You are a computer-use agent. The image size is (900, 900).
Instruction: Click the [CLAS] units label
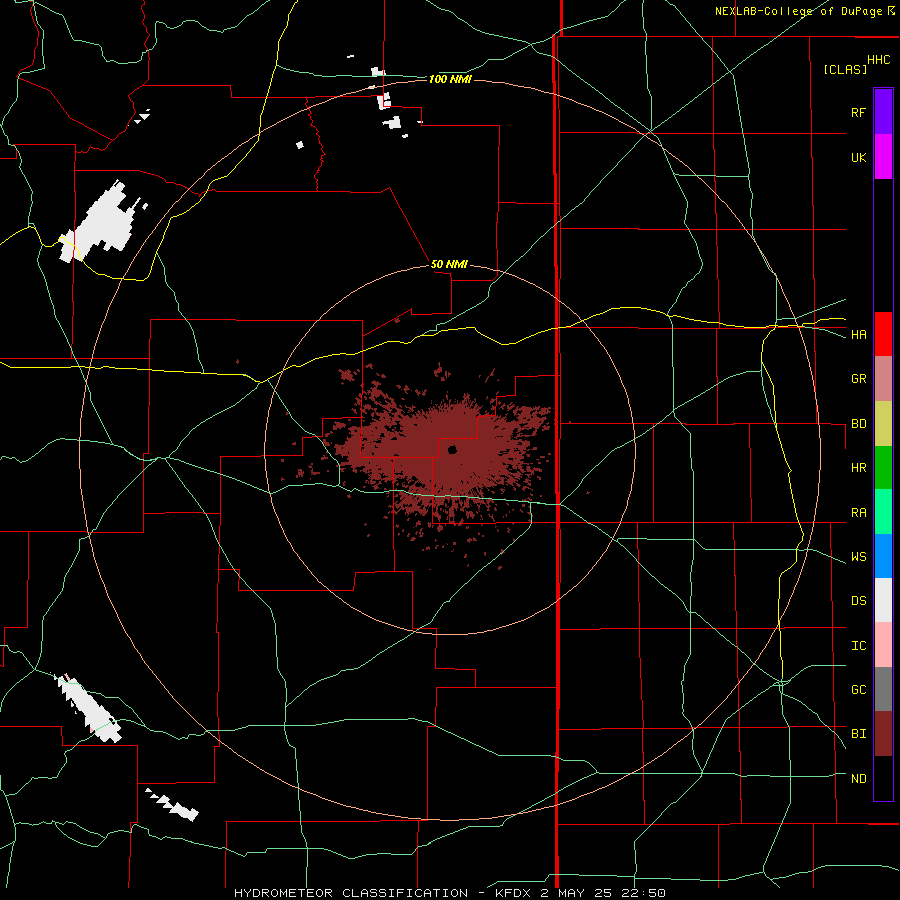point(845,70)
